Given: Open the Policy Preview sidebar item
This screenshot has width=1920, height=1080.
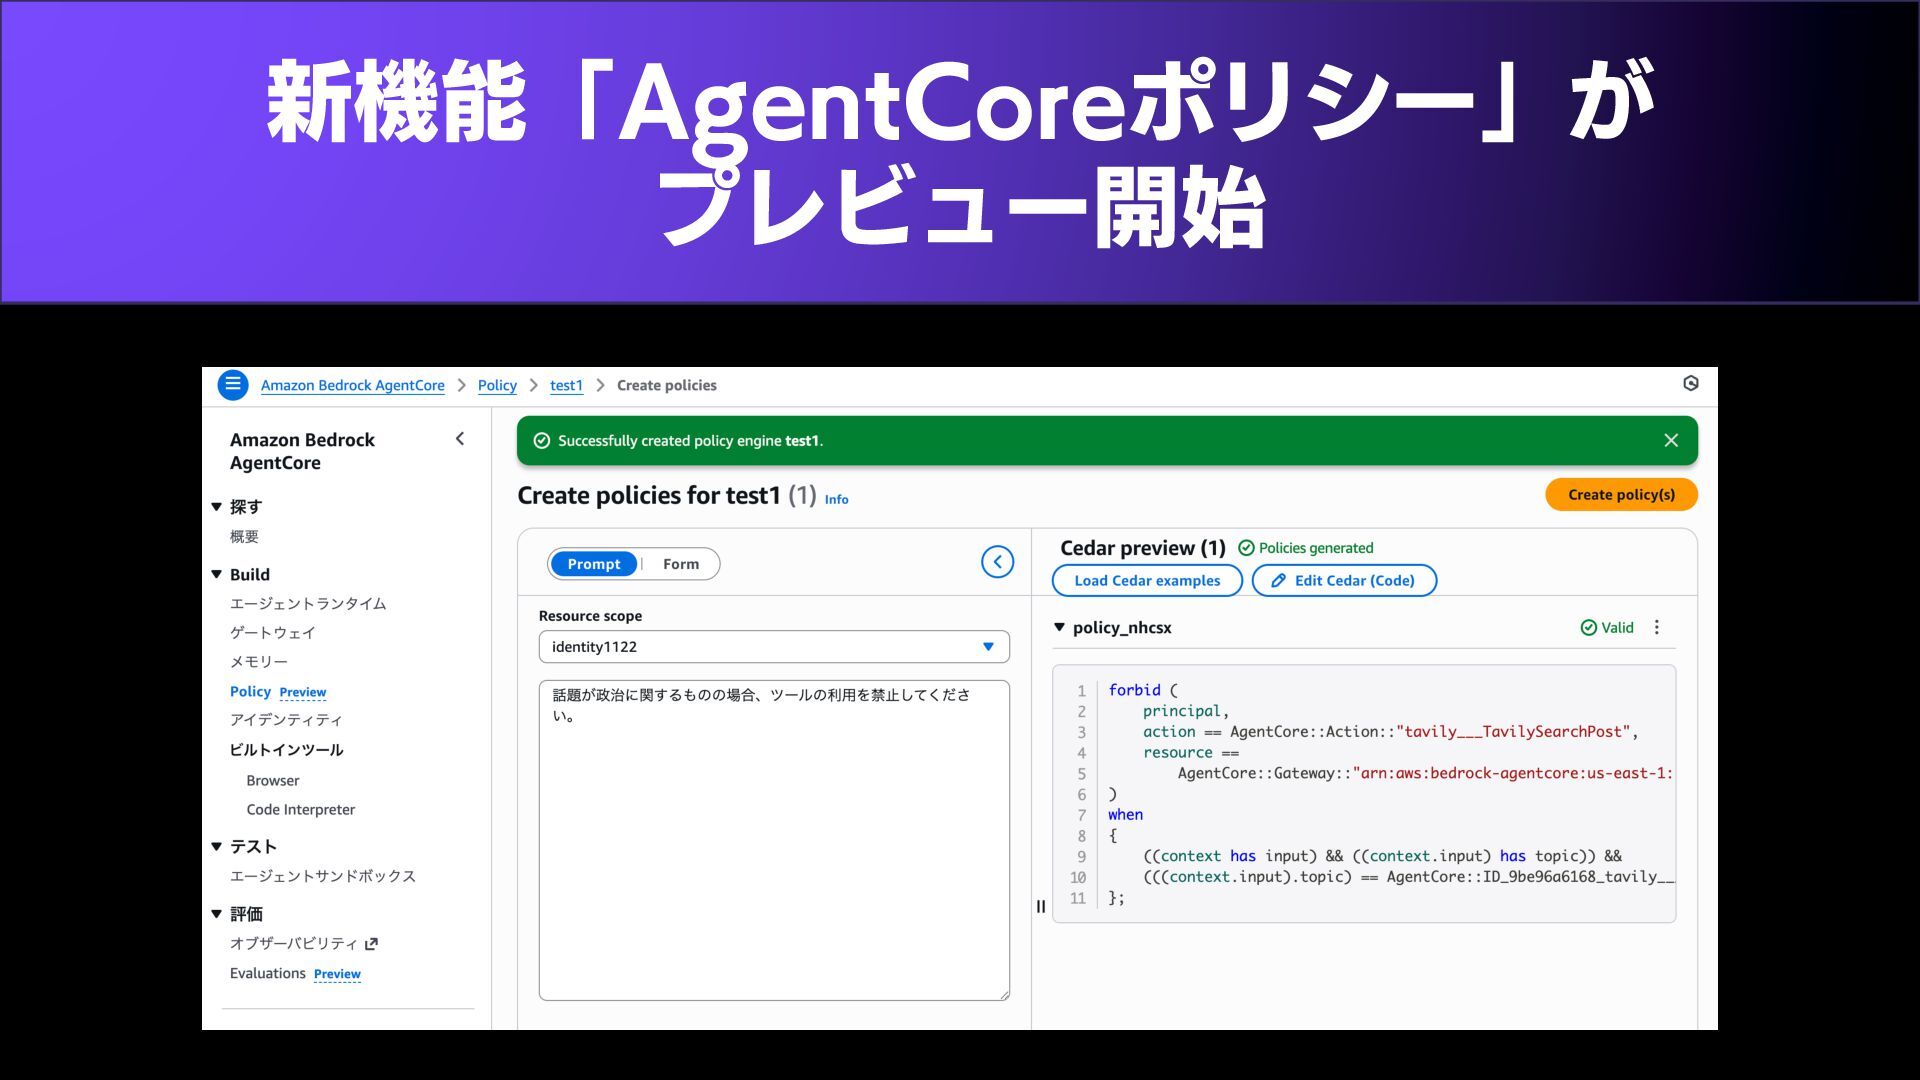Looking at the screenshot, I should pyautogui.click(x=251, y=691).
